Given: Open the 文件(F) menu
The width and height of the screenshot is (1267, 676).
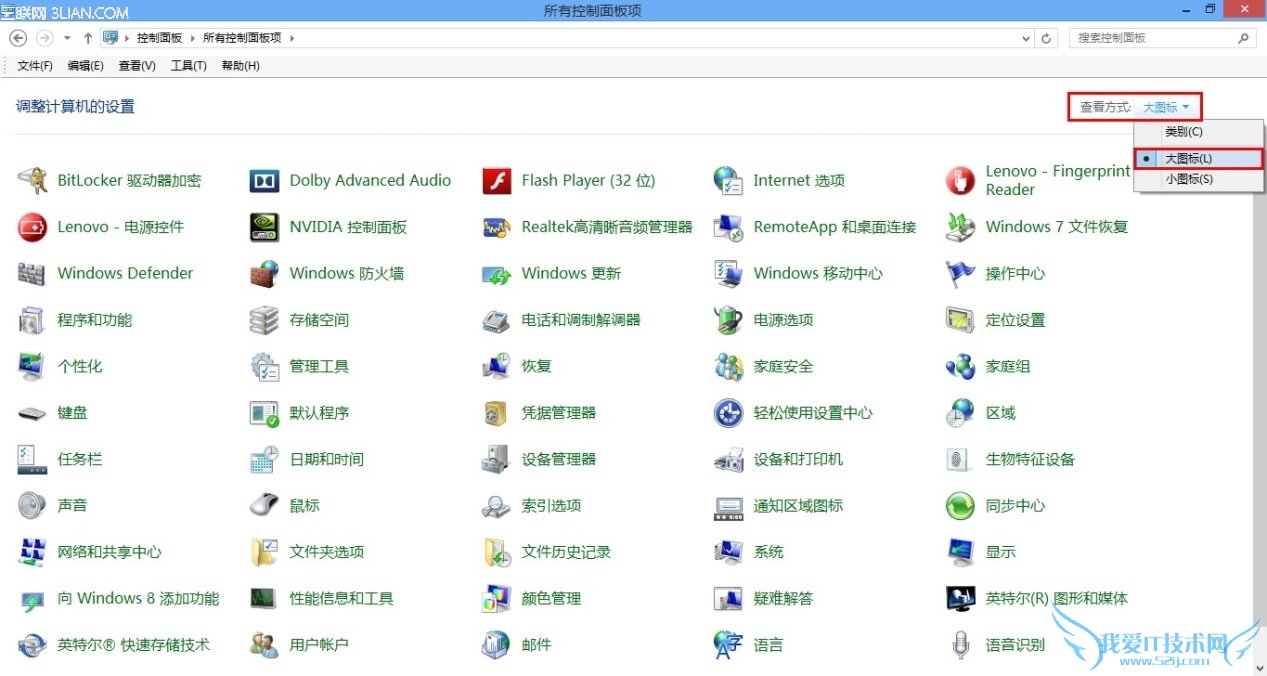Looking at the screenshot, I should (x=35, y=66).
